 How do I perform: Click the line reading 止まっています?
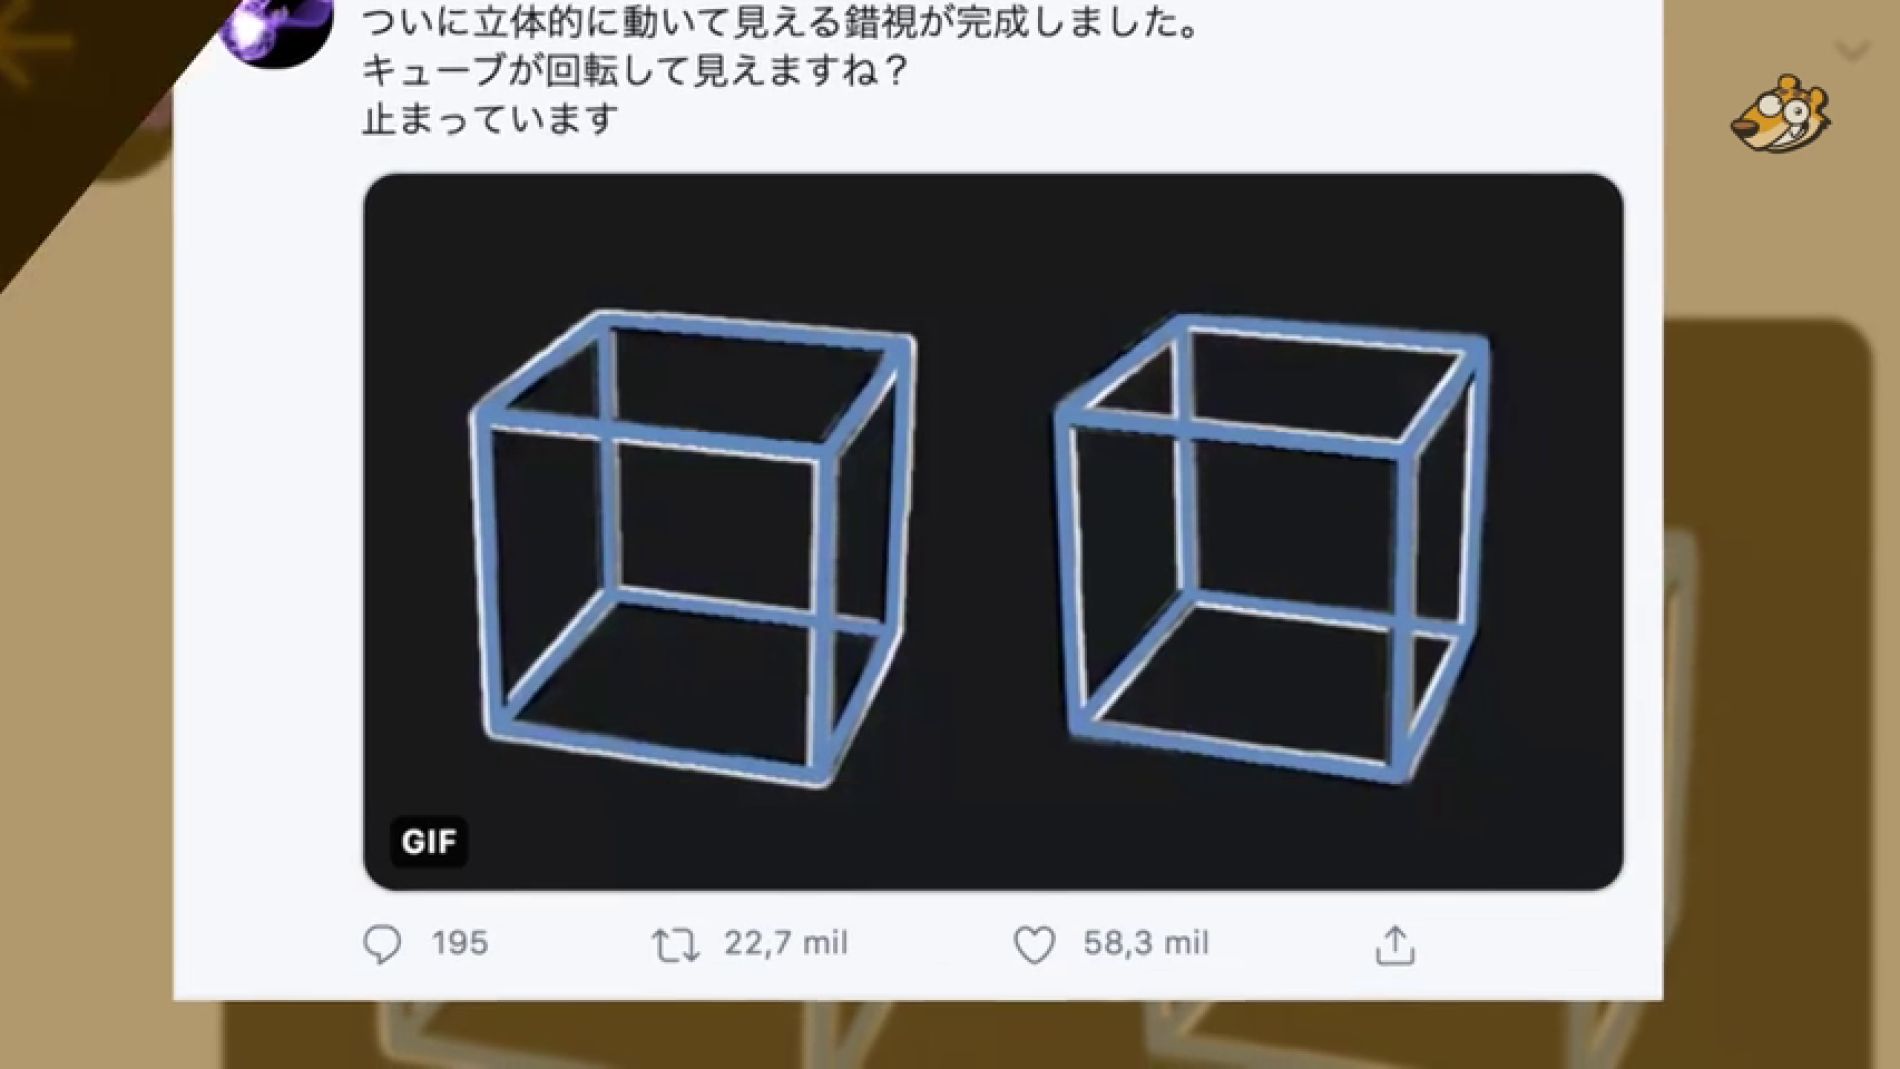pos(490,119)
